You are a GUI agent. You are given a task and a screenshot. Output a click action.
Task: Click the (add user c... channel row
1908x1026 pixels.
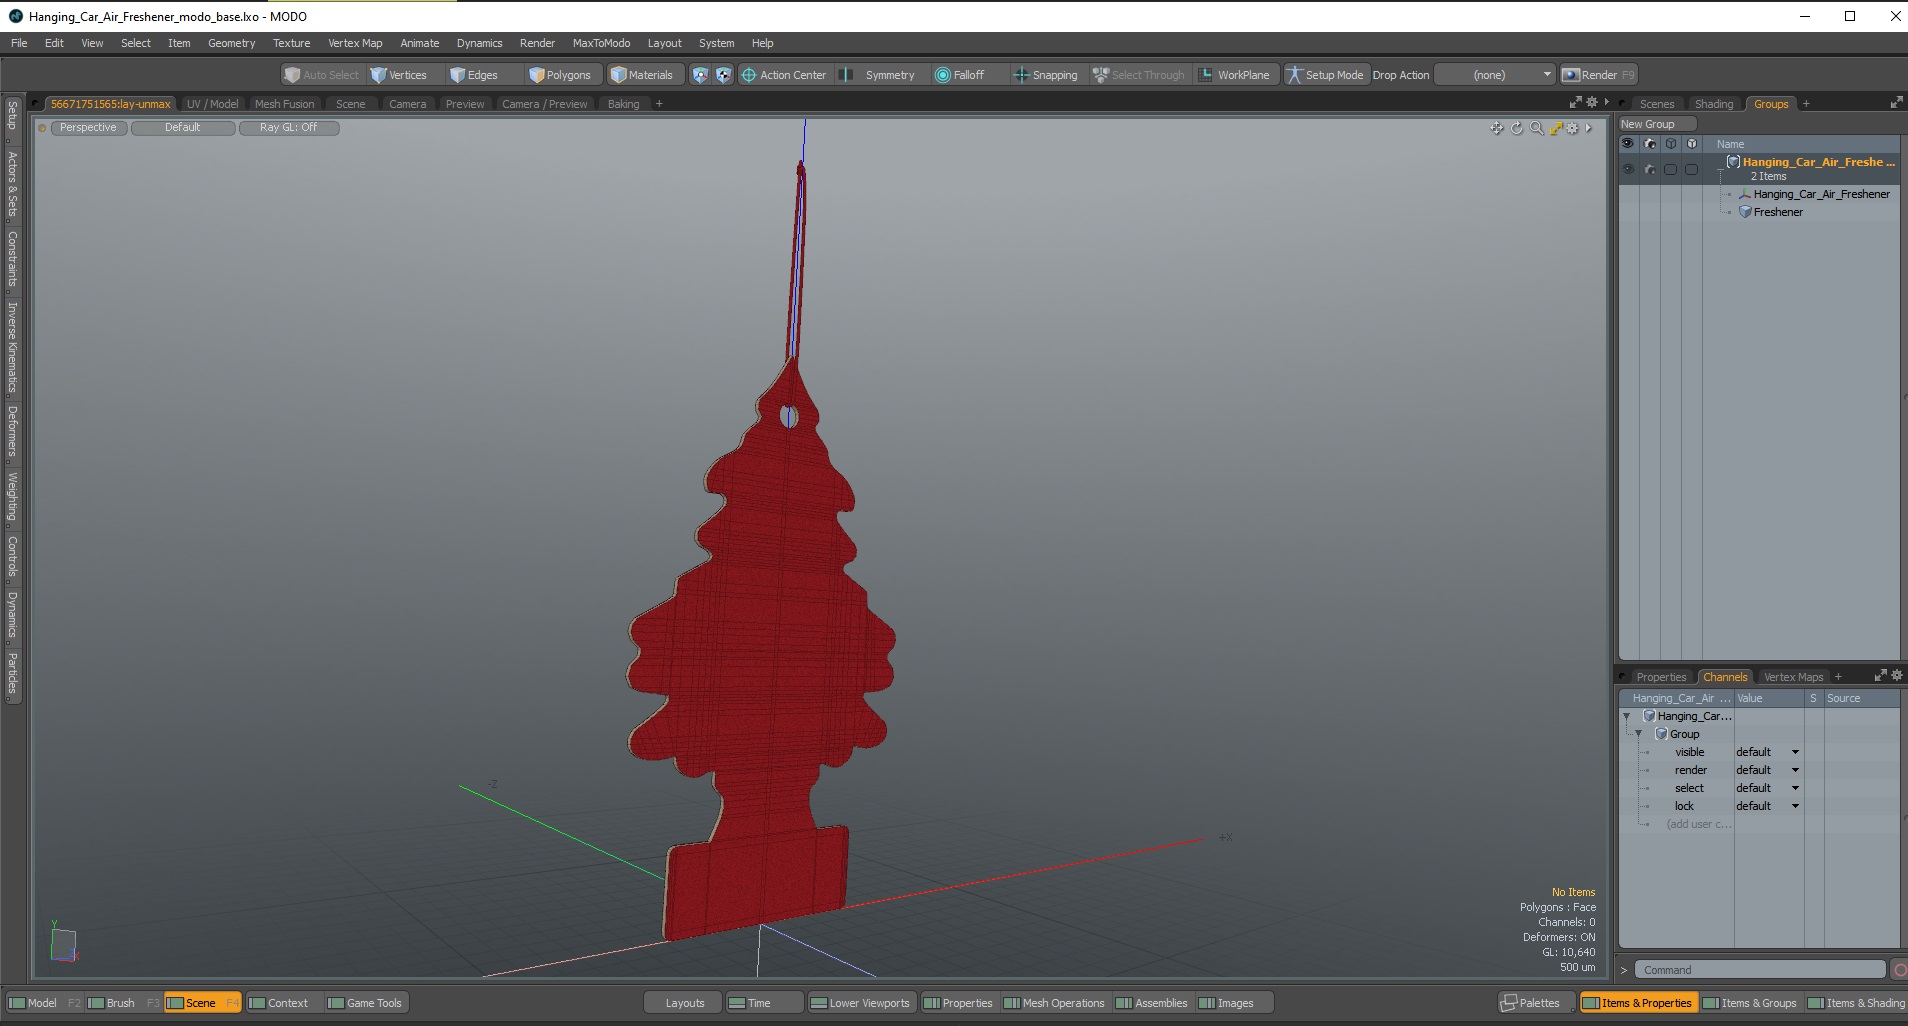tap(1698, 824)
